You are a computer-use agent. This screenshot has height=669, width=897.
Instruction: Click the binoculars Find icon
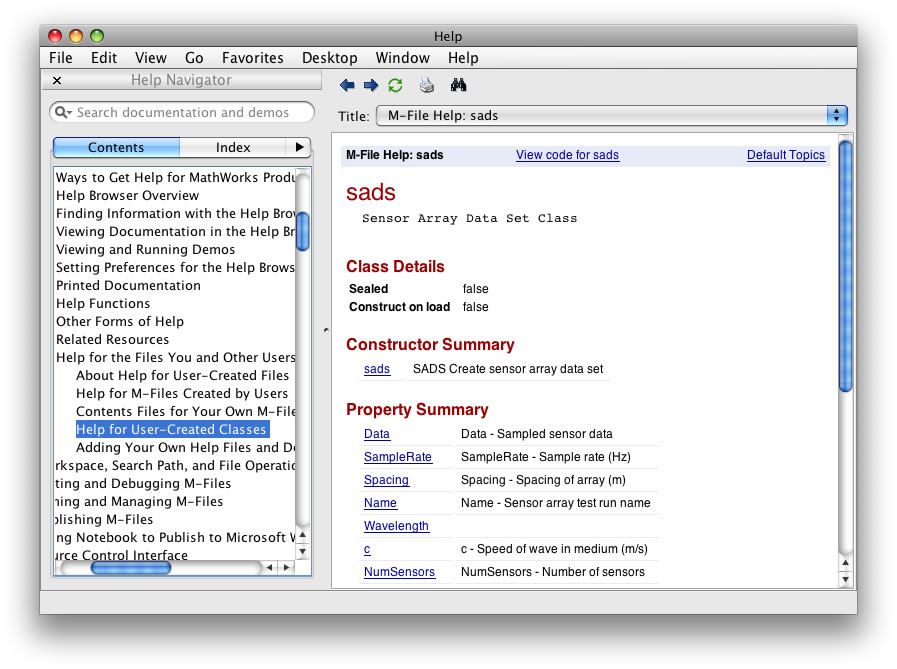click(458, 86)
